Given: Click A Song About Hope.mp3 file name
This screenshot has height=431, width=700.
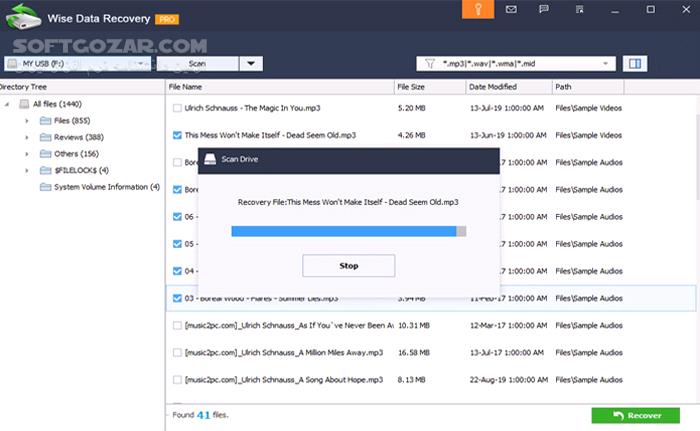Looking at the screenshot, I should tap(284, 380).
